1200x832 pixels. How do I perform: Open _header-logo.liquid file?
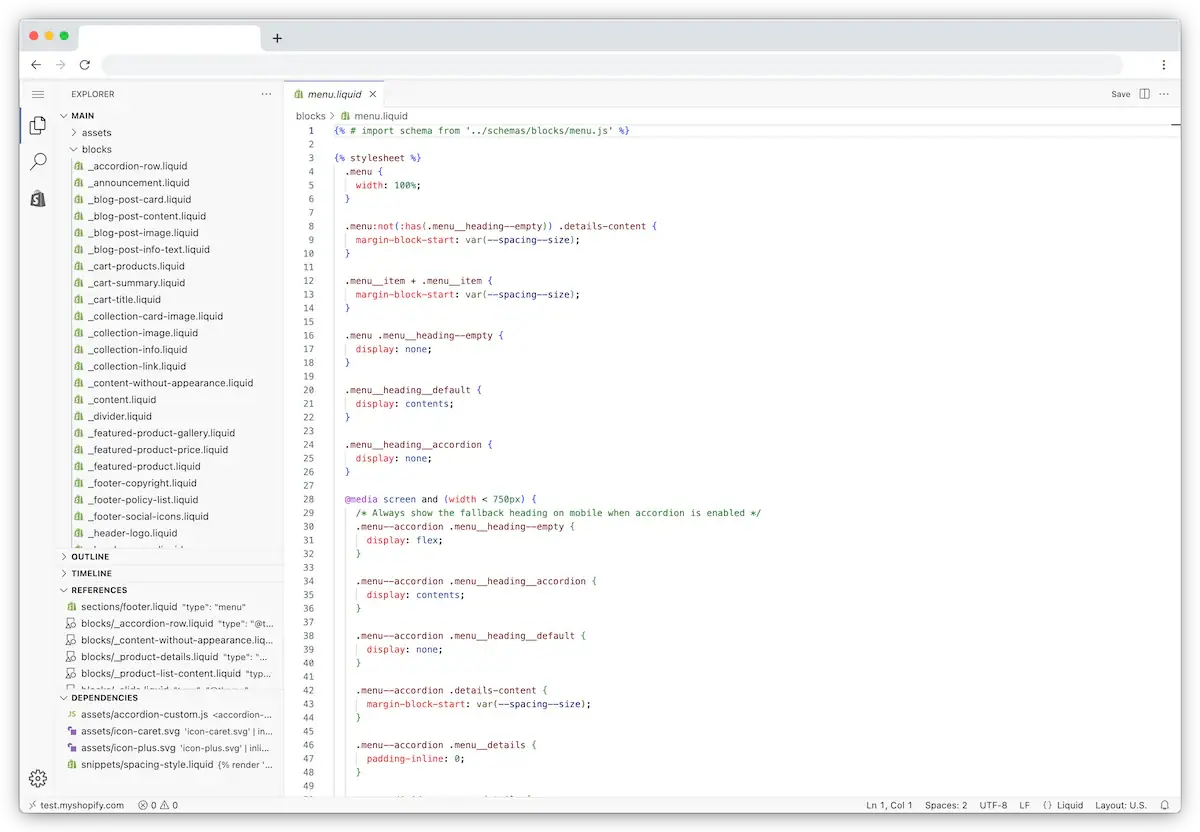click(132, 533)
